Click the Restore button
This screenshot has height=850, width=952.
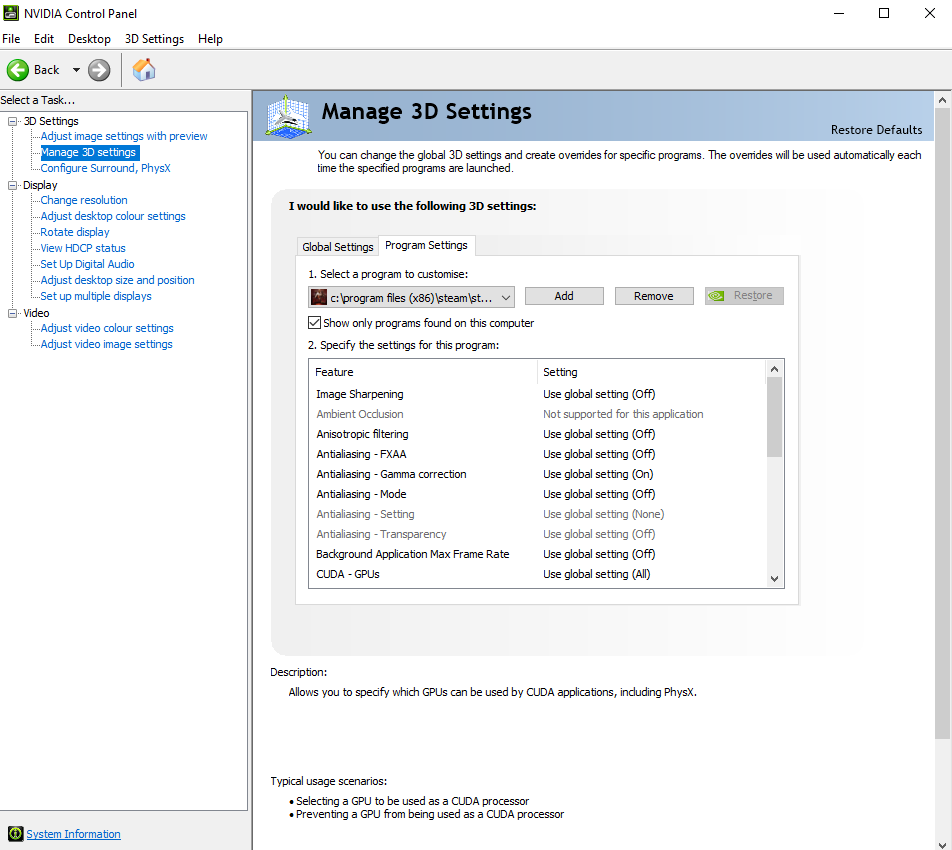744,296
